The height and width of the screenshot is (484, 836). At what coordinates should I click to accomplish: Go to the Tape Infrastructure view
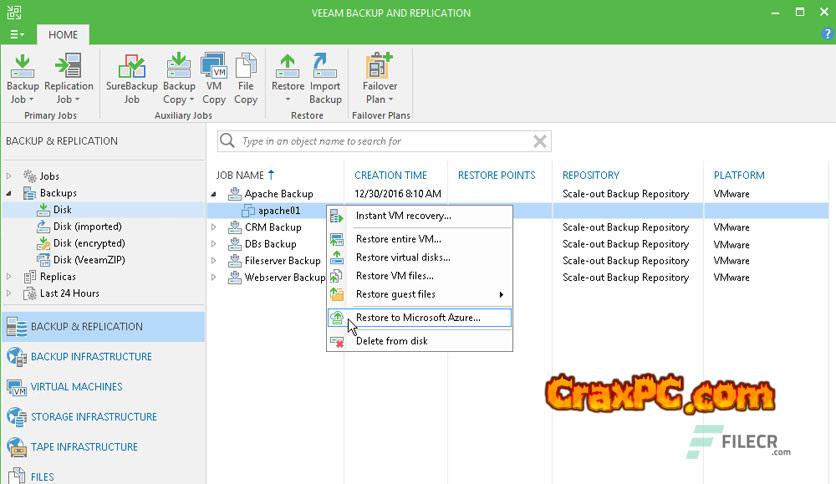(84, 447)
